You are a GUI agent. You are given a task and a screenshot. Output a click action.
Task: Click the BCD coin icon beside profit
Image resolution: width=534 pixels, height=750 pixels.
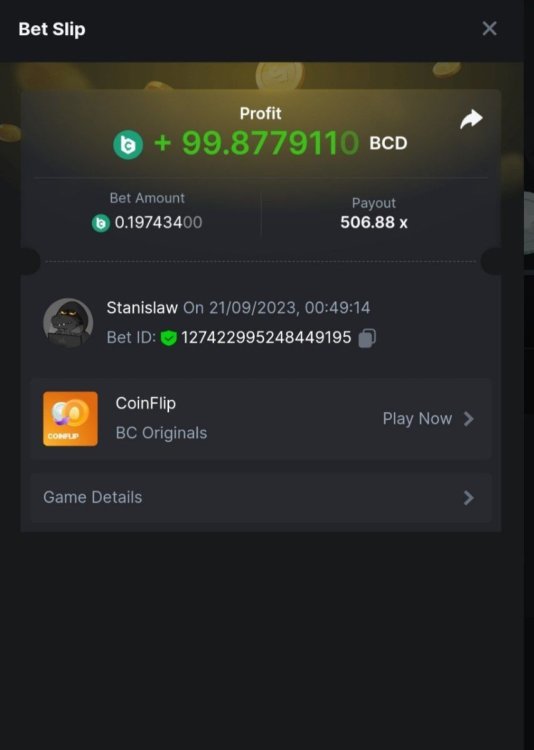tap(128, 144)
